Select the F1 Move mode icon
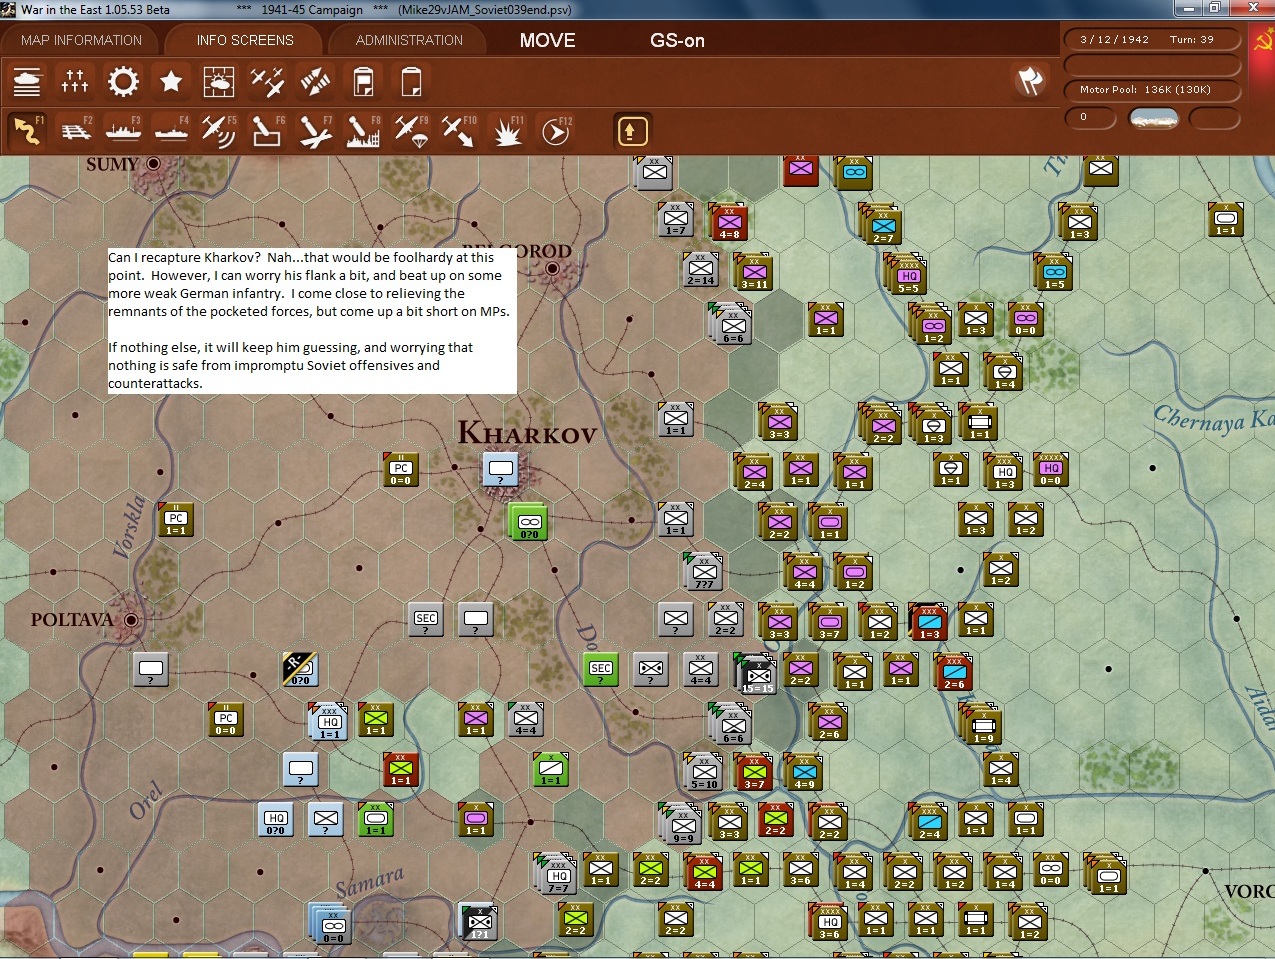Viewport: 1275px width, 959px height. click(27, 131)
